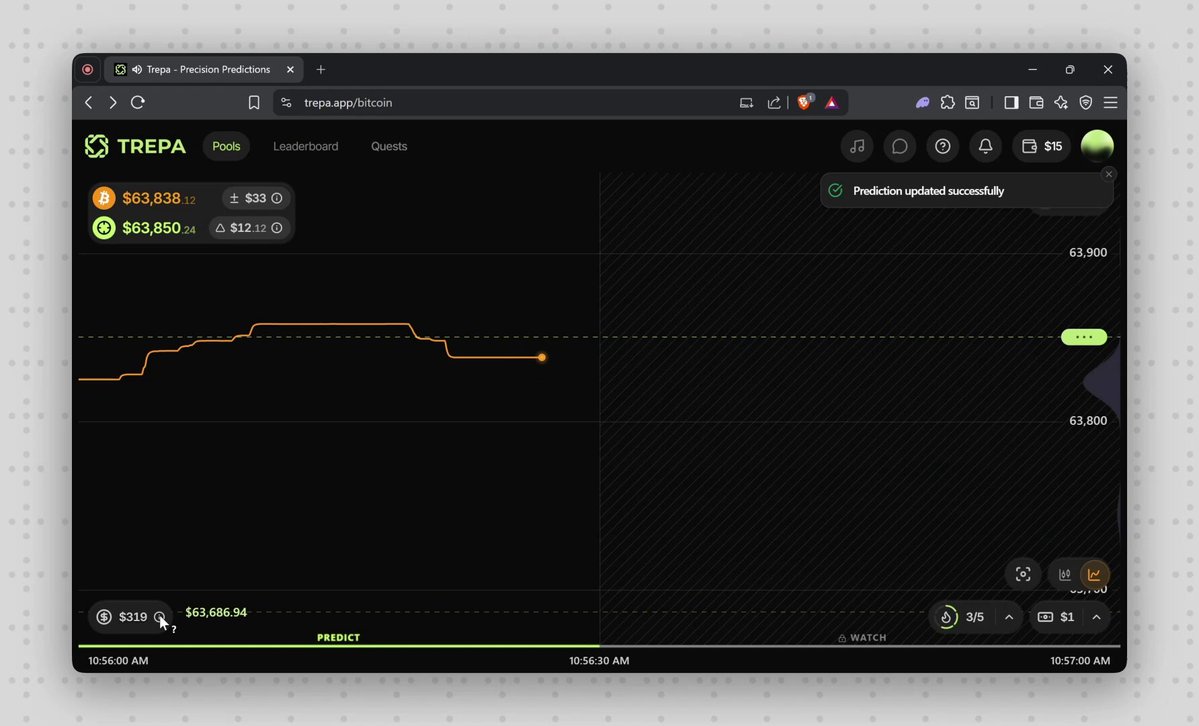This screenshot has width=1199, height=726.
Task: Open the notifications bell
Action: [985, 146]
